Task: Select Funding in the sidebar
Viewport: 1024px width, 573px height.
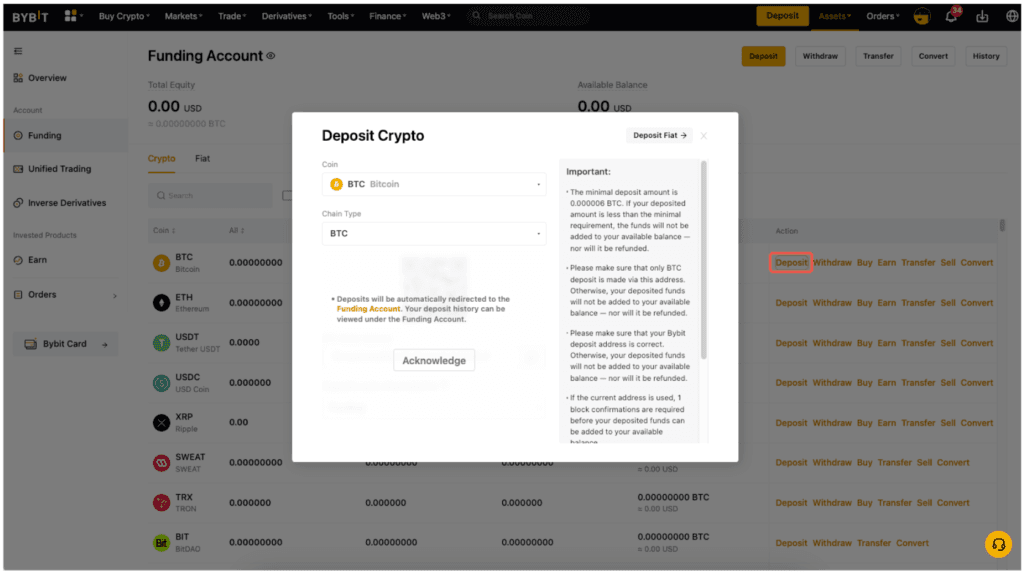Action: pyautogui.click(x=65, y=135)
